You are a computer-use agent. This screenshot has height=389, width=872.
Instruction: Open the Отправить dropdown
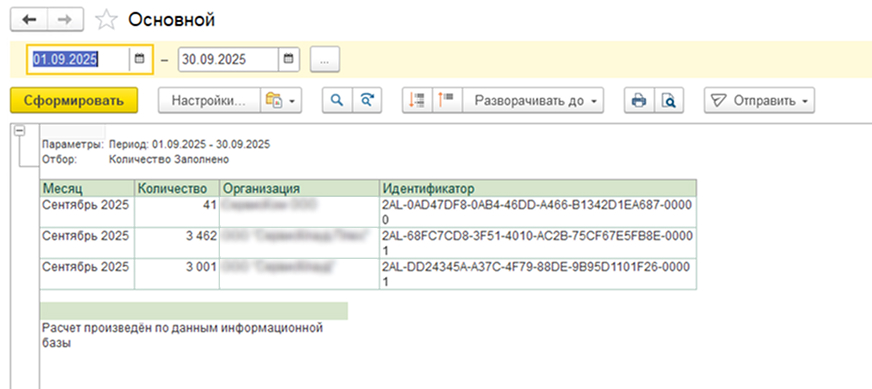tap(759, 101)
